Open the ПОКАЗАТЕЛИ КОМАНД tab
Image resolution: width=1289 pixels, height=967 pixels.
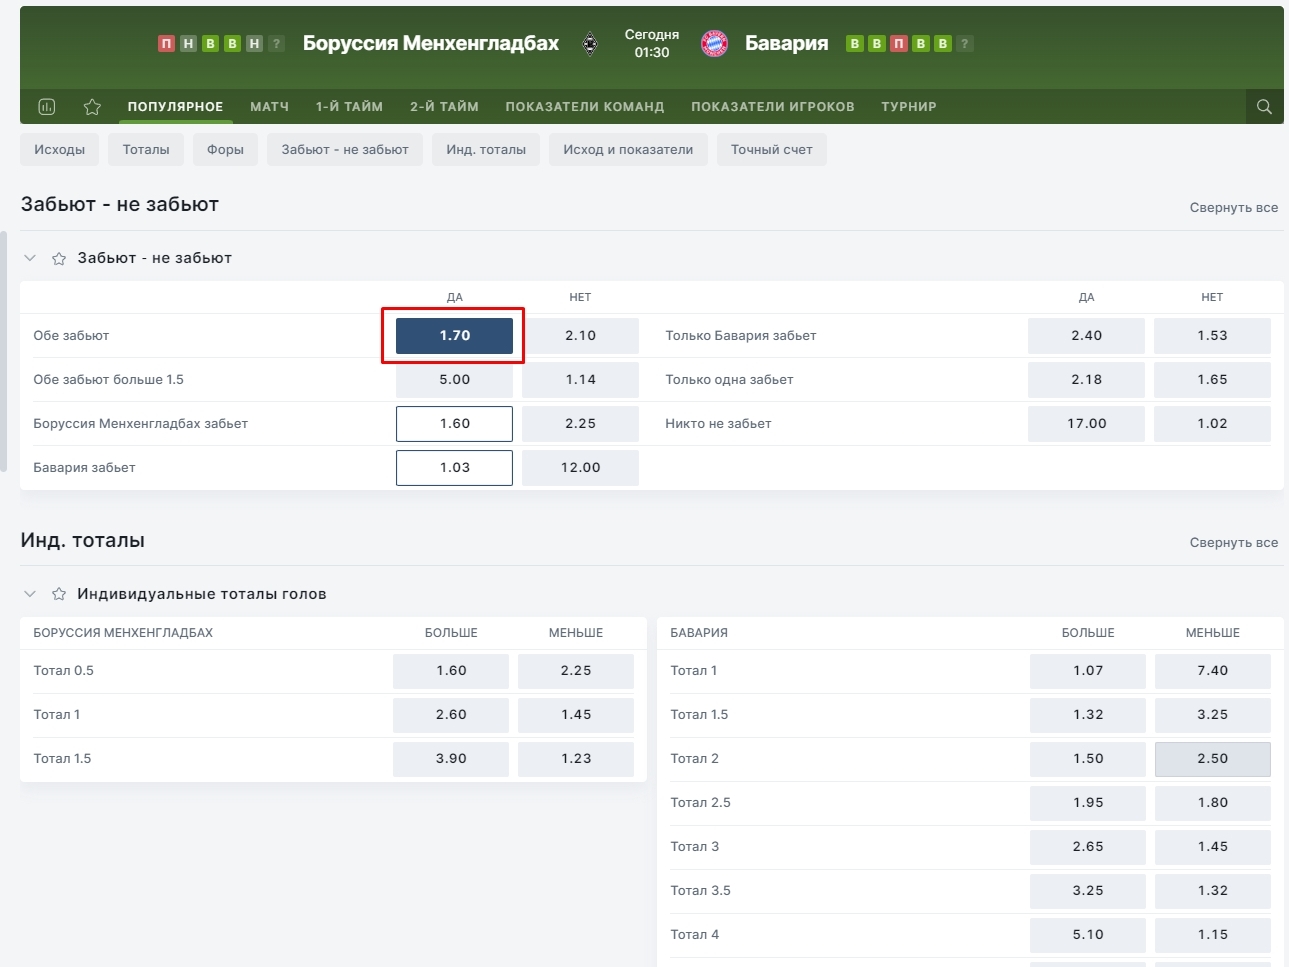click(x=585, y=106)
